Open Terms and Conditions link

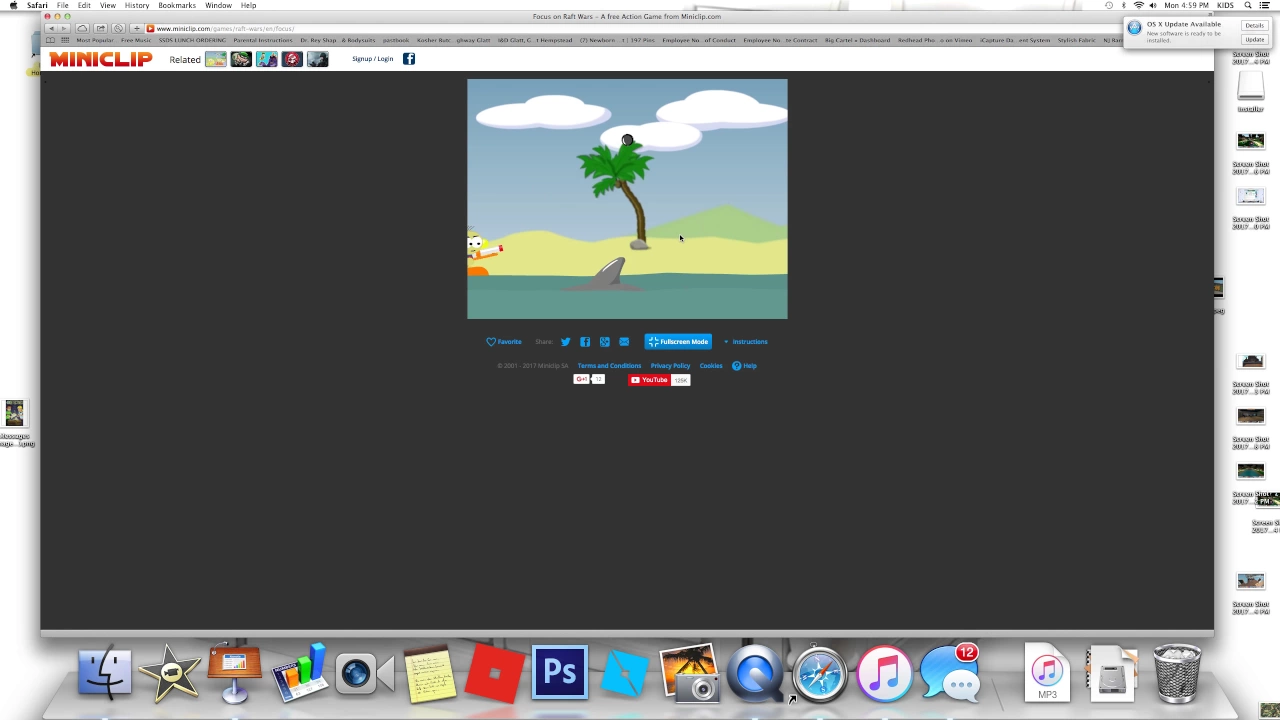(609, 366)
